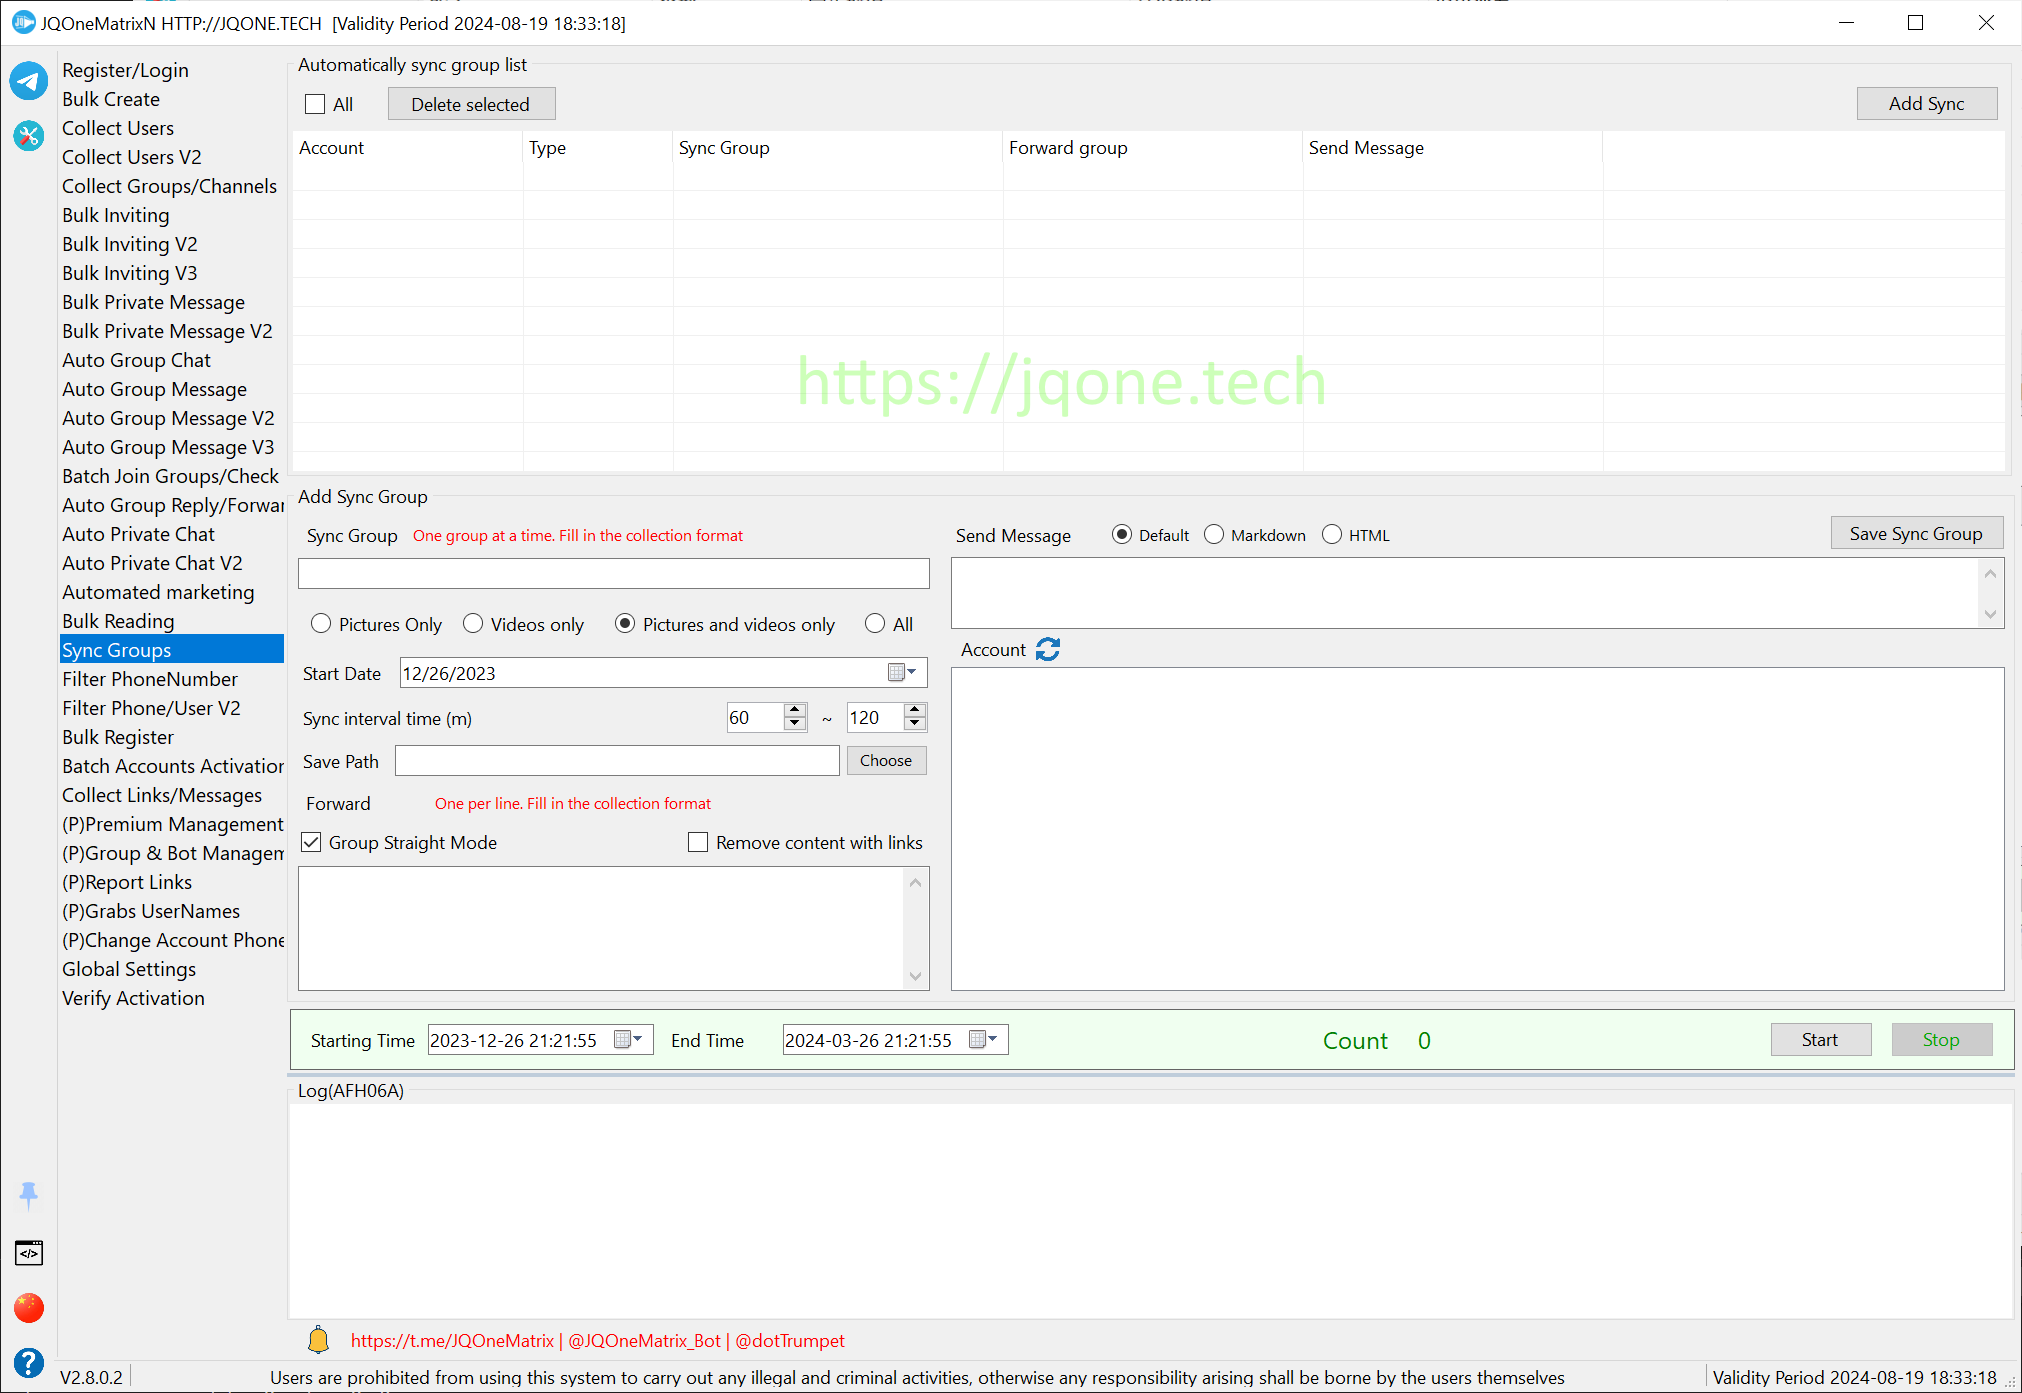The width and height of the screenshot is (2022, 1393).
Task: Choose HTML message format
Action: pos(1332,535)
